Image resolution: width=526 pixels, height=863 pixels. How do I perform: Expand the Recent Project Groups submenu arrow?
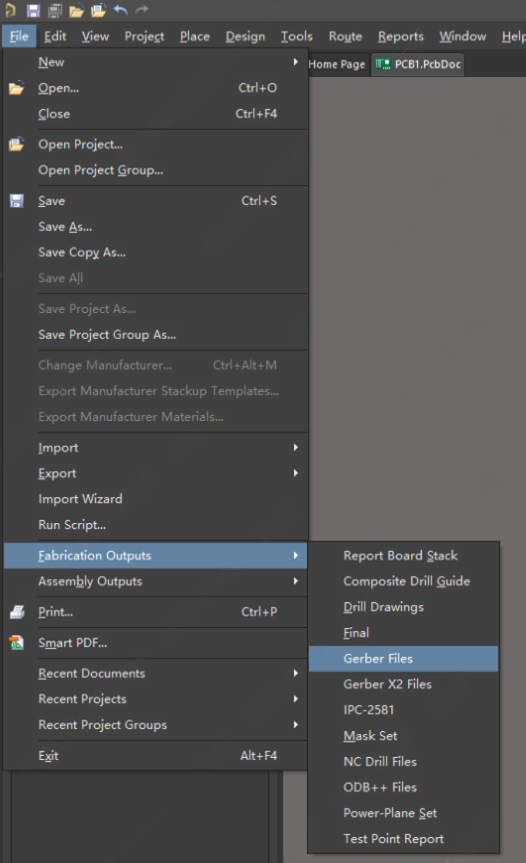coord(296,724)
